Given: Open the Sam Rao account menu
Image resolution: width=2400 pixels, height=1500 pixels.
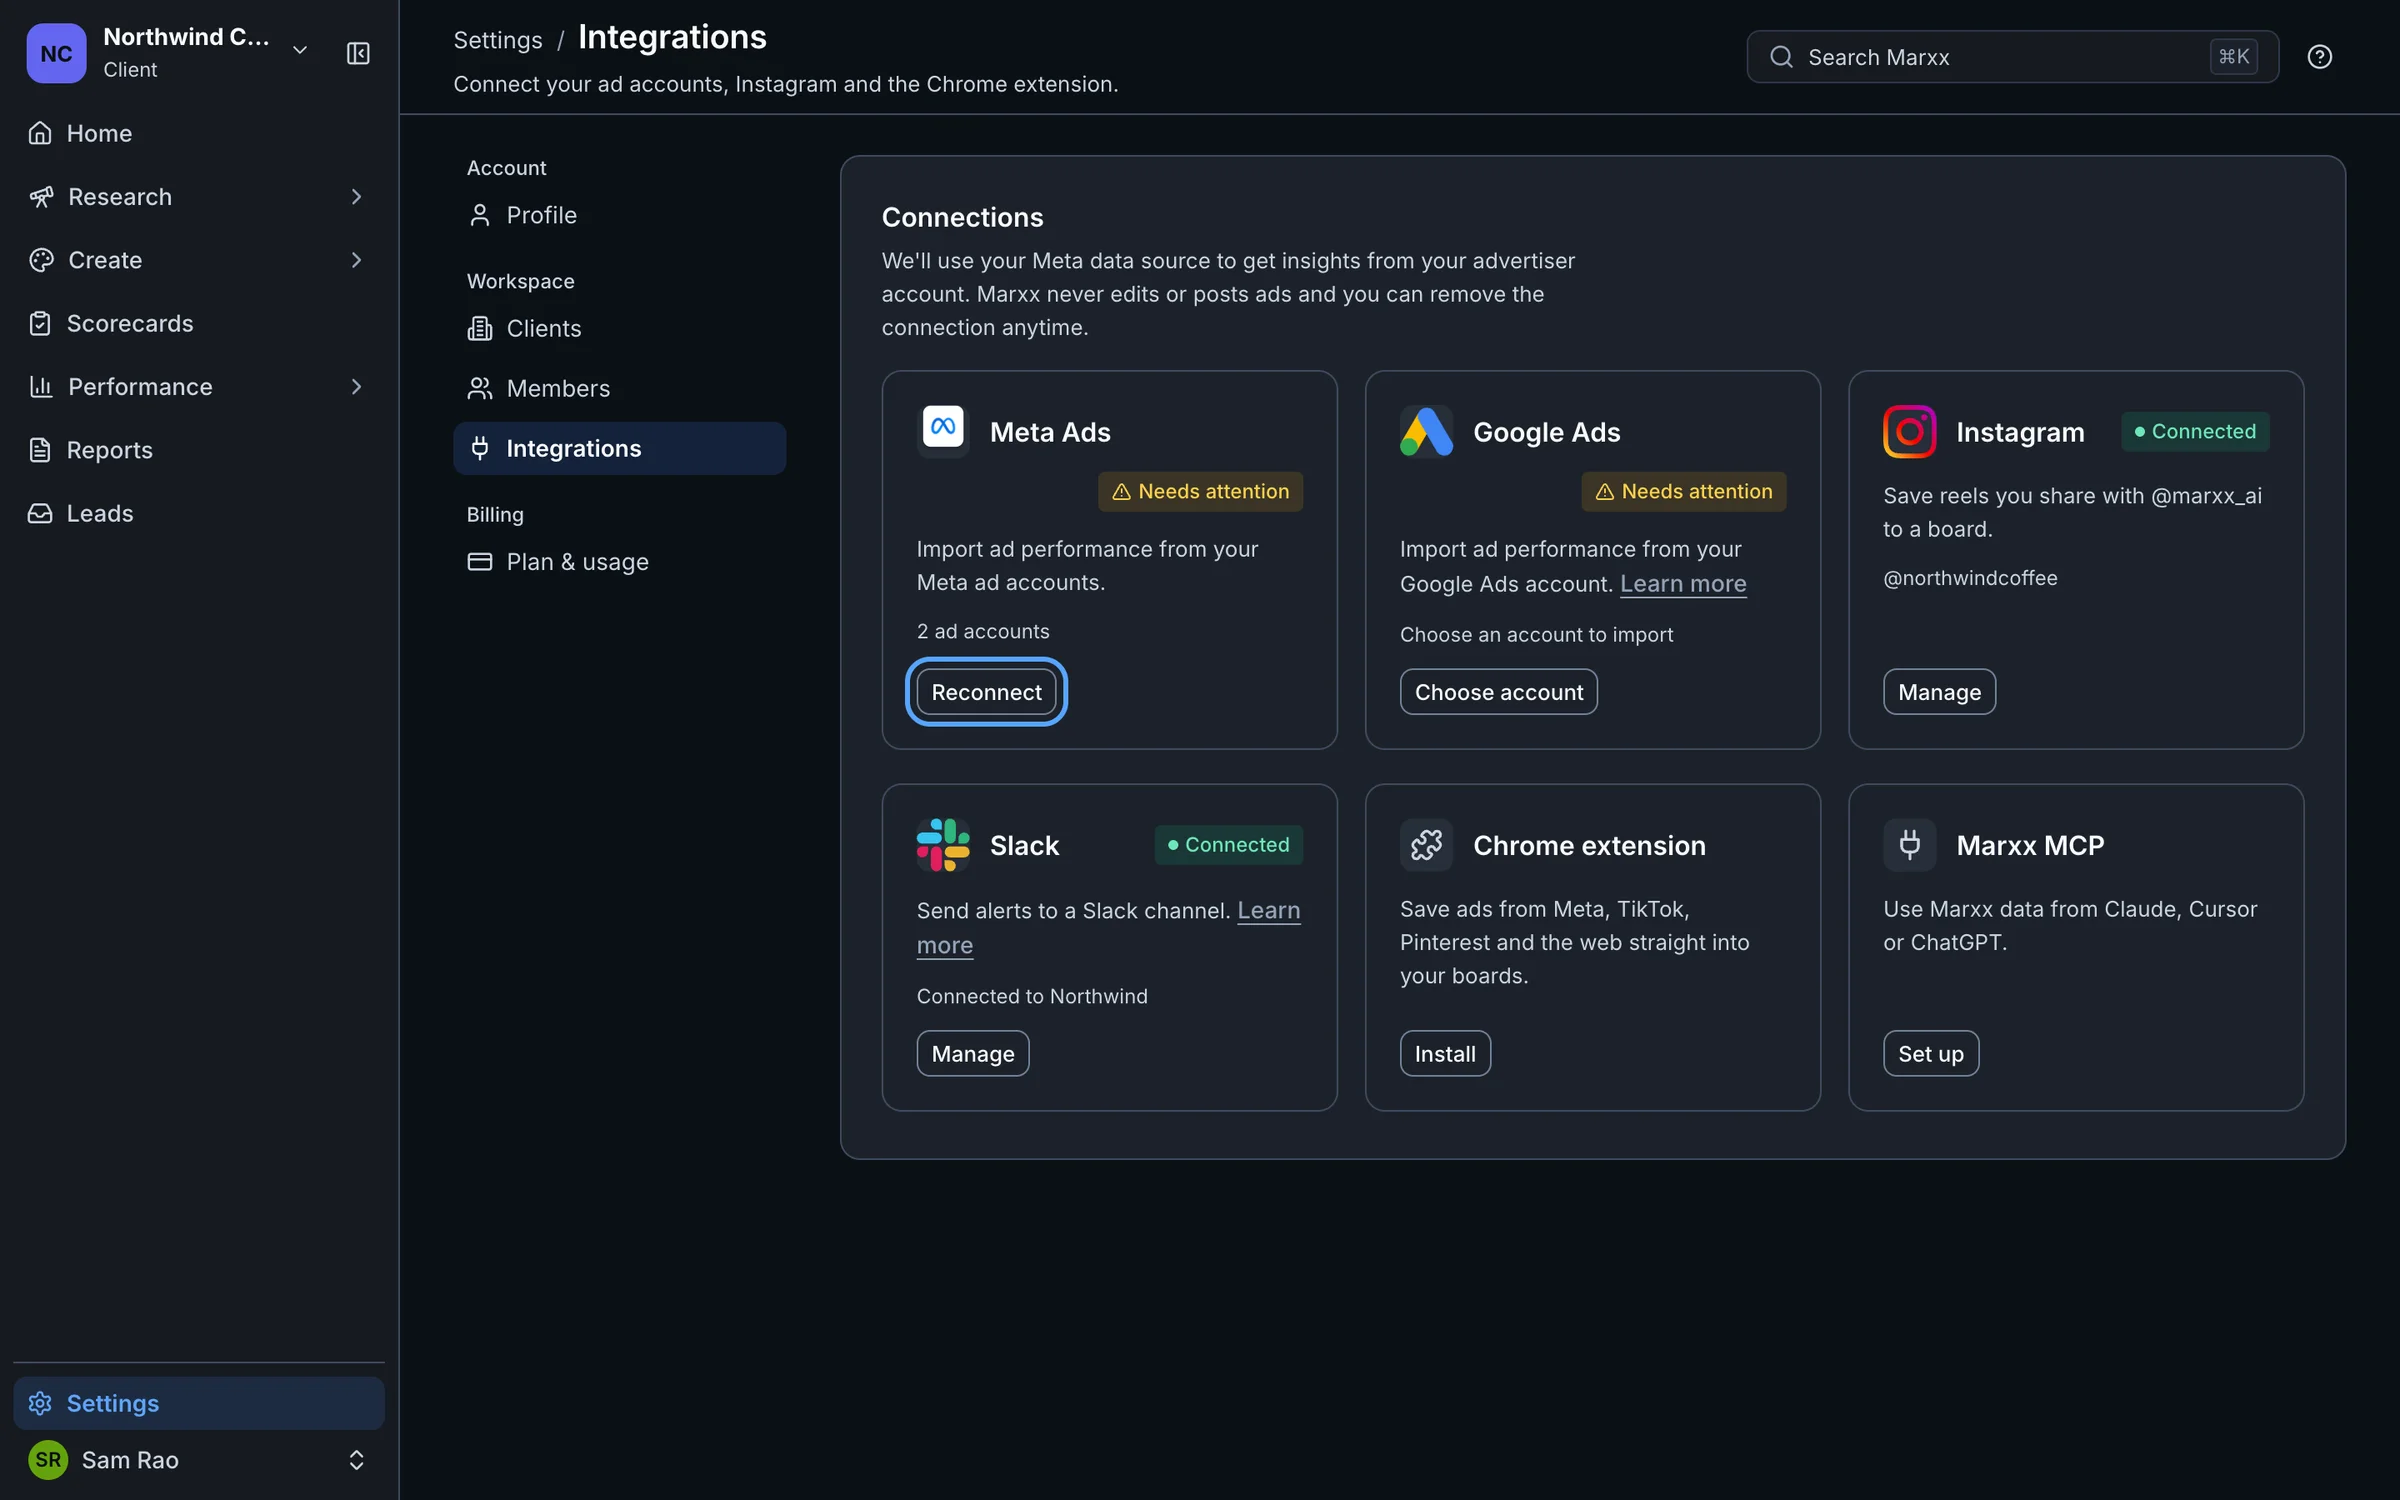Looking at the screenshot, I should click(199, 1460).
